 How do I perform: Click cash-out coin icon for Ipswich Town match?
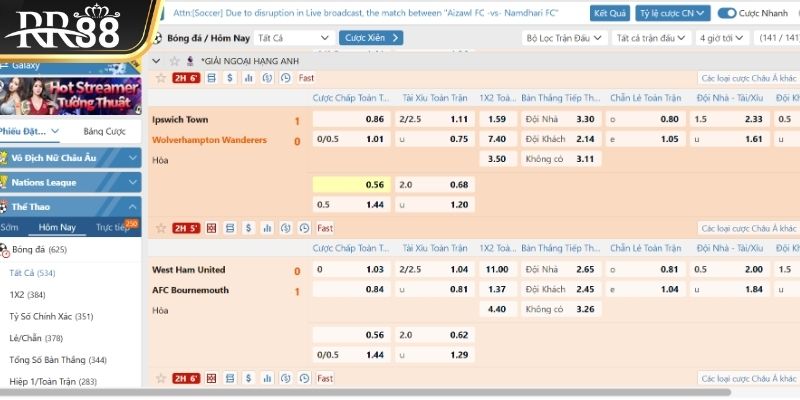click(267, 78)
